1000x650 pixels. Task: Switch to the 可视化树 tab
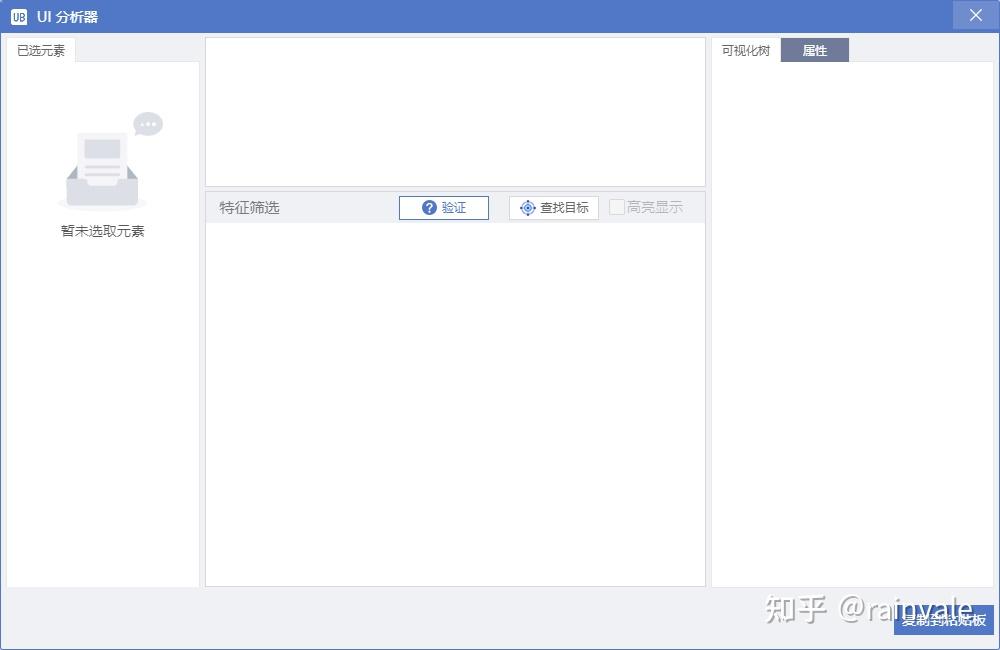pyautogui.click(x=745, y=49)
